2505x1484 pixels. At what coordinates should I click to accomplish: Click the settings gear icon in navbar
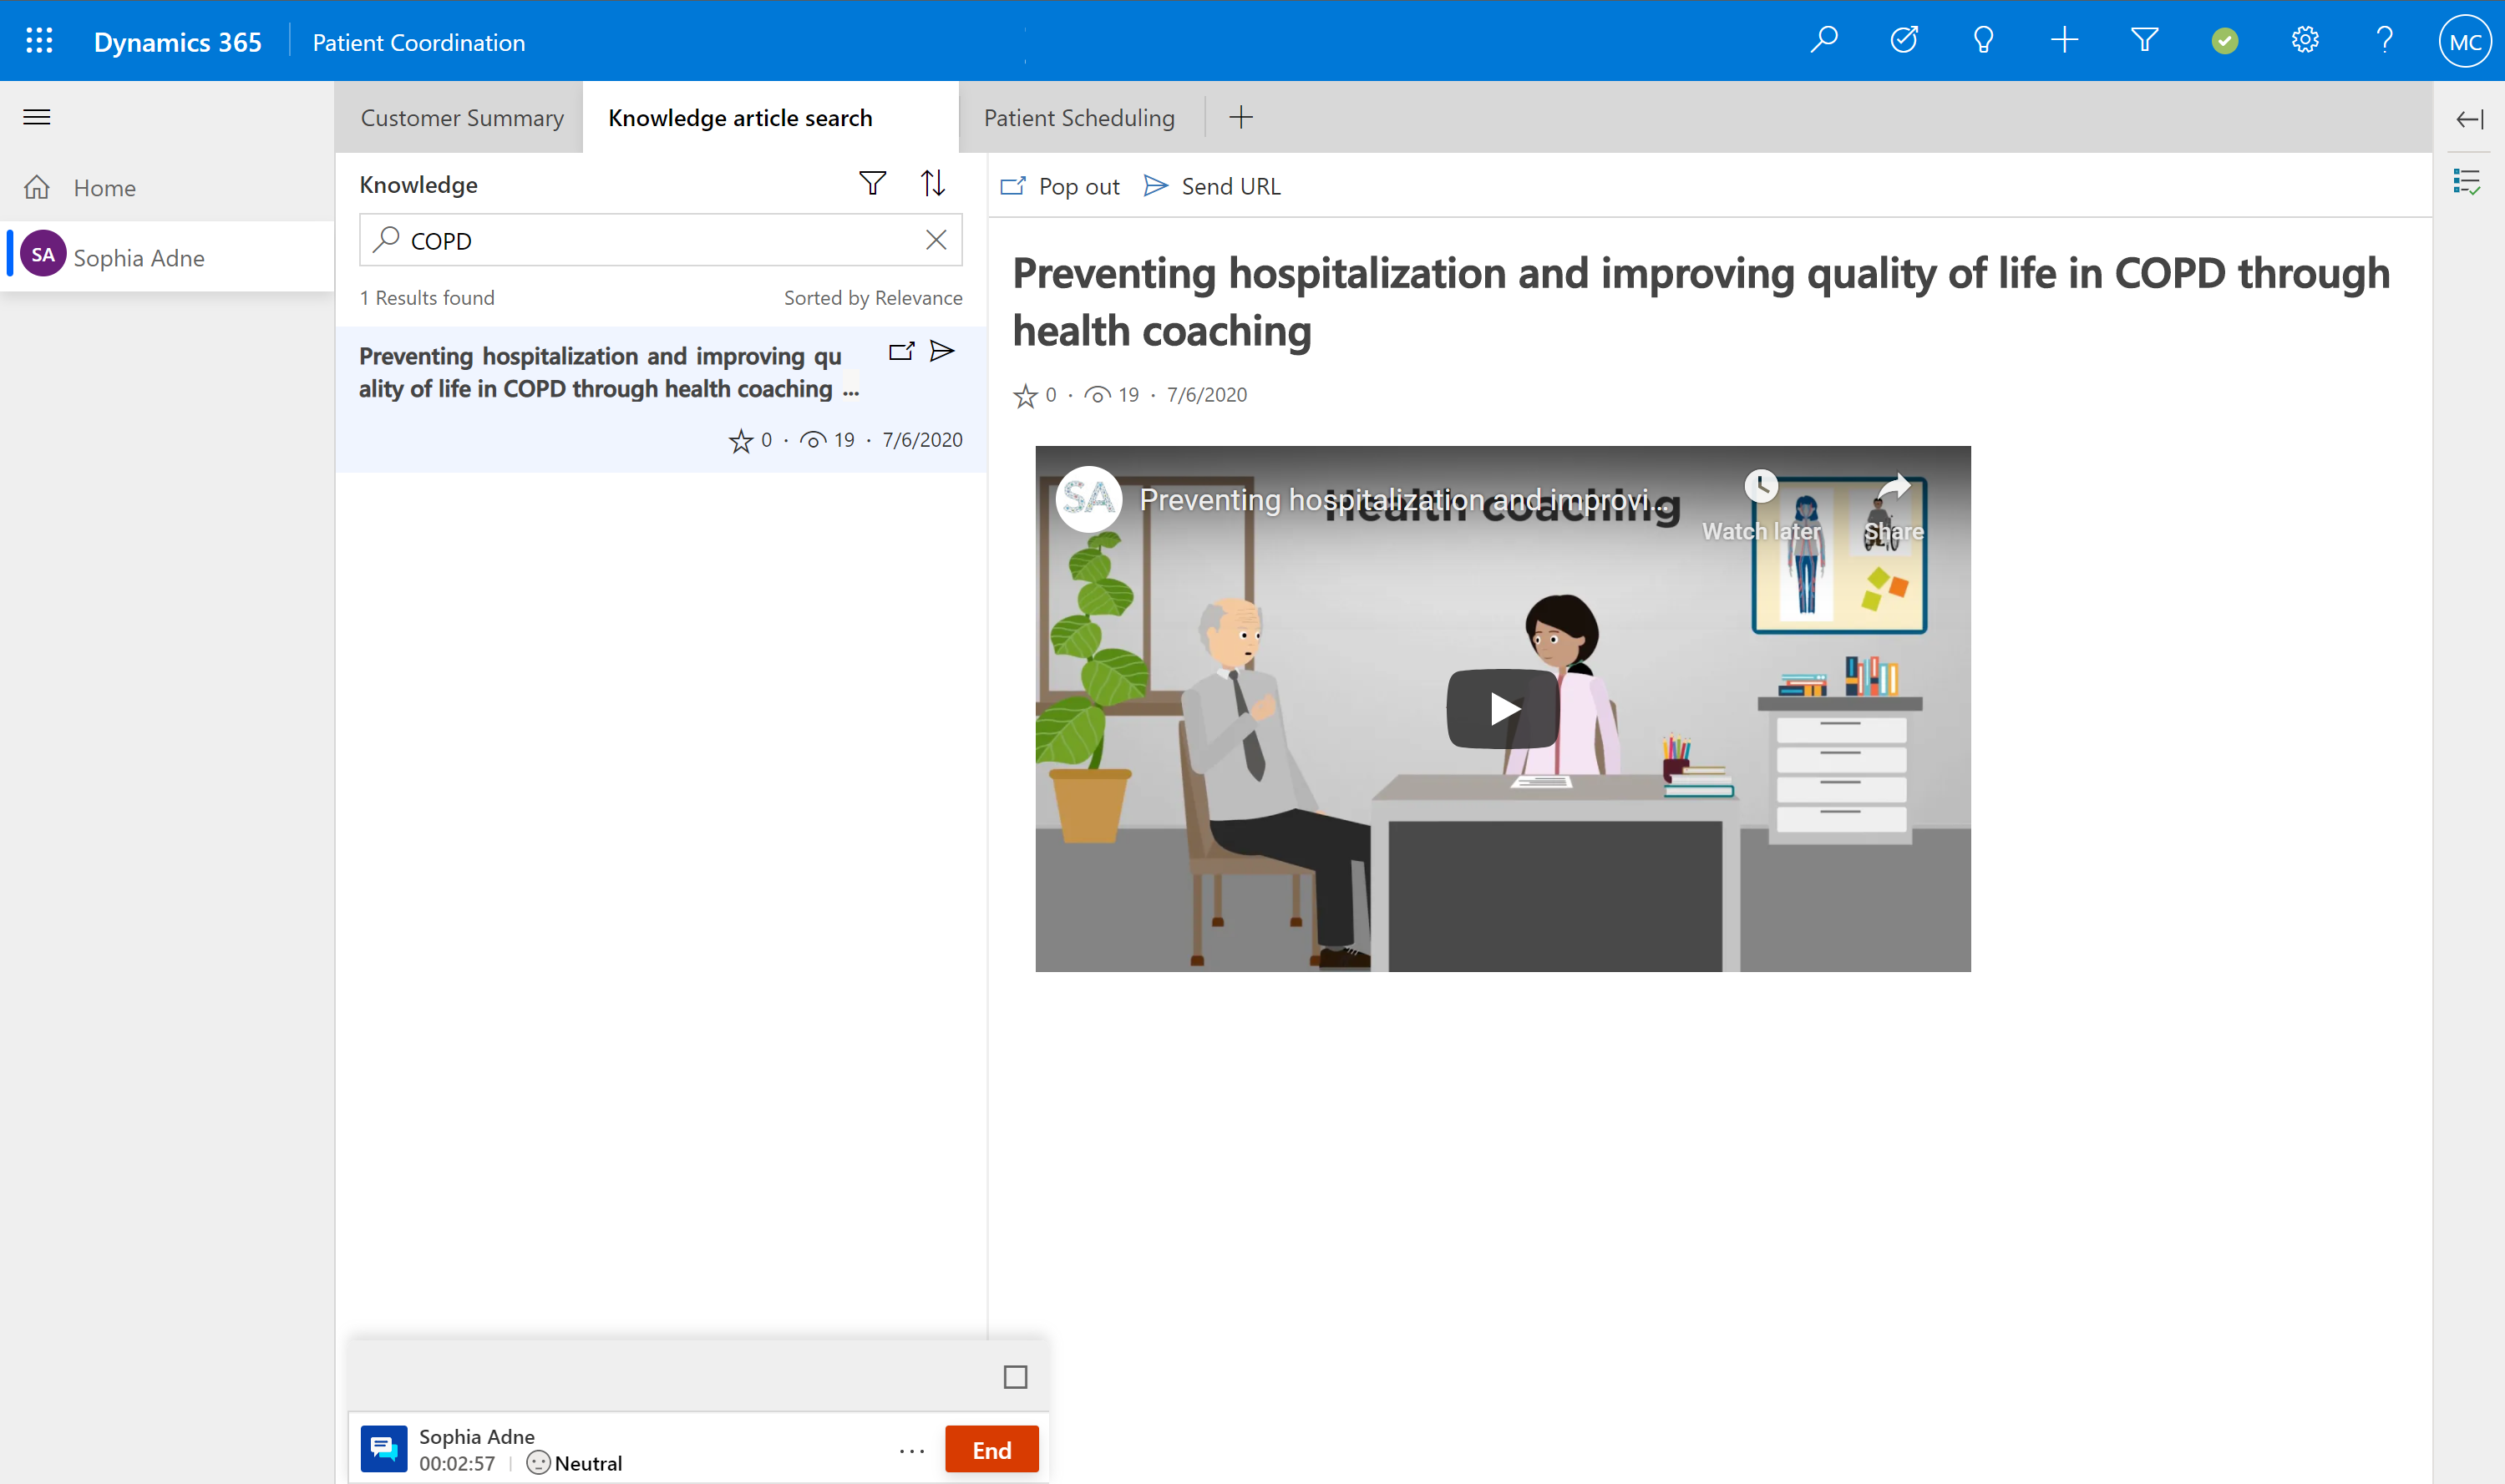click(x=2305, y=41)
